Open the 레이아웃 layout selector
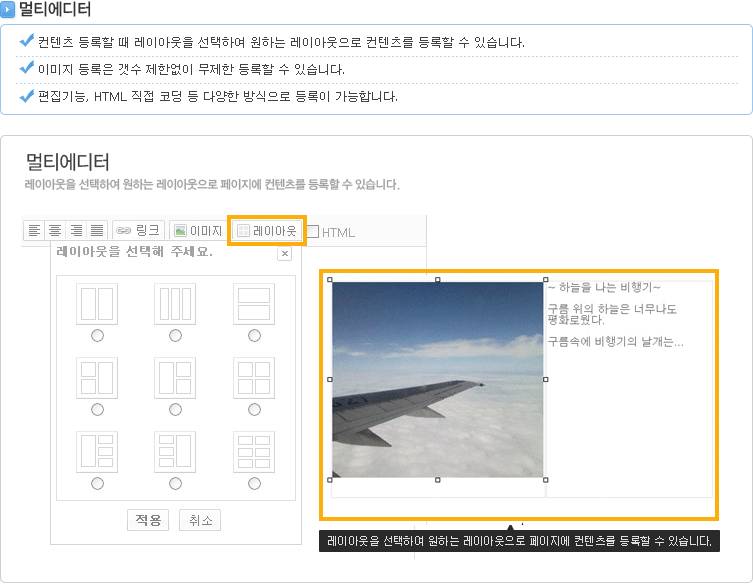 [x=267, y=231]
